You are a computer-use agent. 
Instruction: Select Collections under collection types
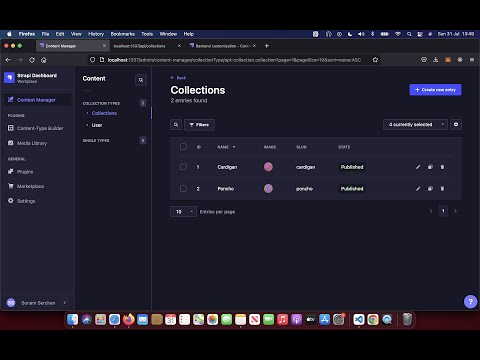104,113
